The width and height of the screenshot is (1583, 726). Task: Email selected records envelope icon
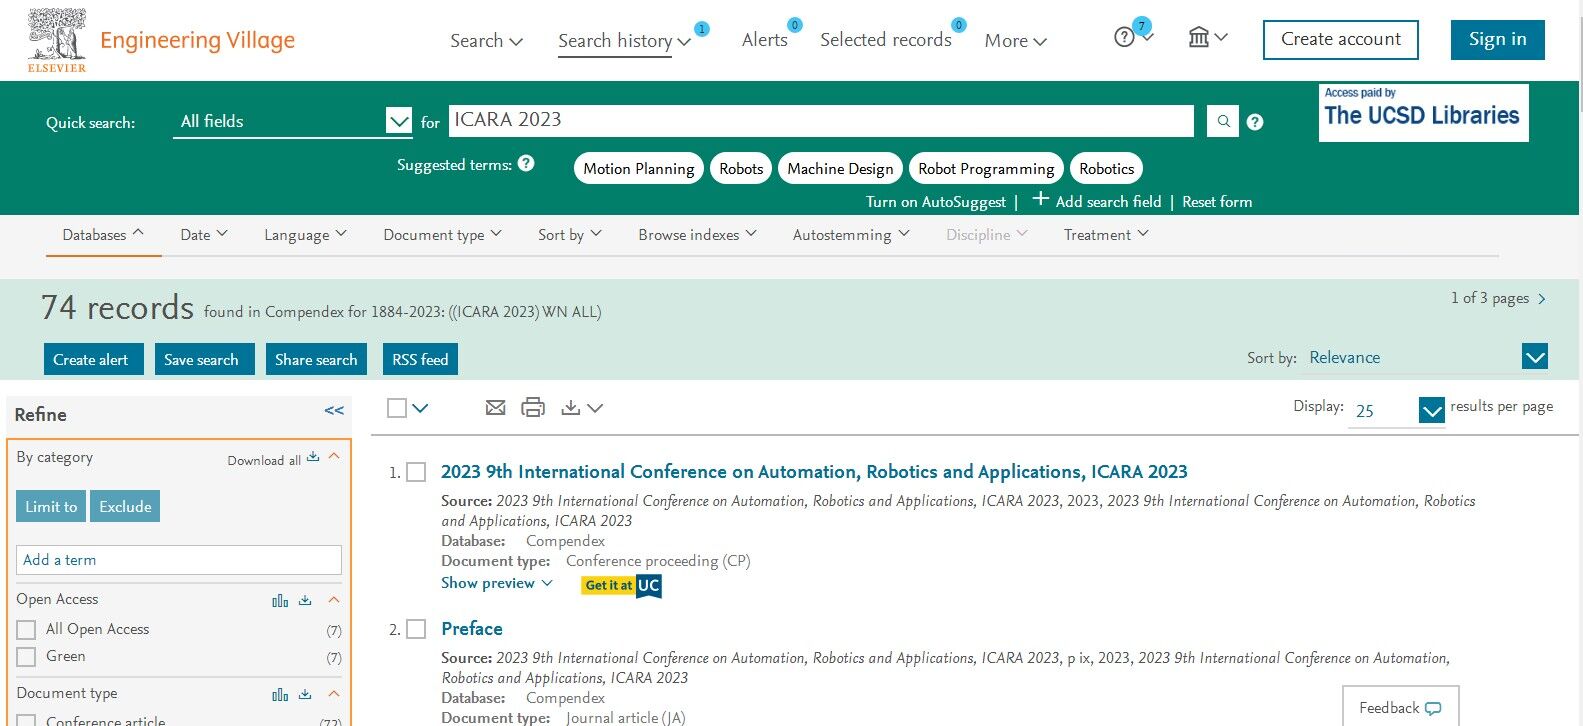495,407
